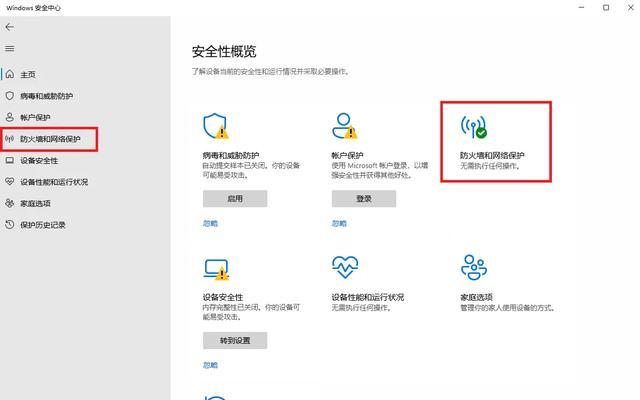The width and height of the screenshot is (640, 400).
Task: Click the 病毒和威胁防护 card title
Action: coord(231,156)
